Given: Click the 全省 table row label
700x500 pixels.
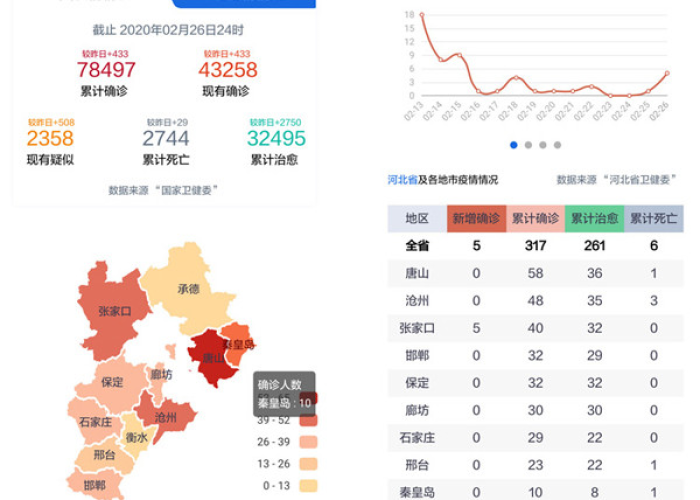Looking at the screenshot, I should 417,246.
